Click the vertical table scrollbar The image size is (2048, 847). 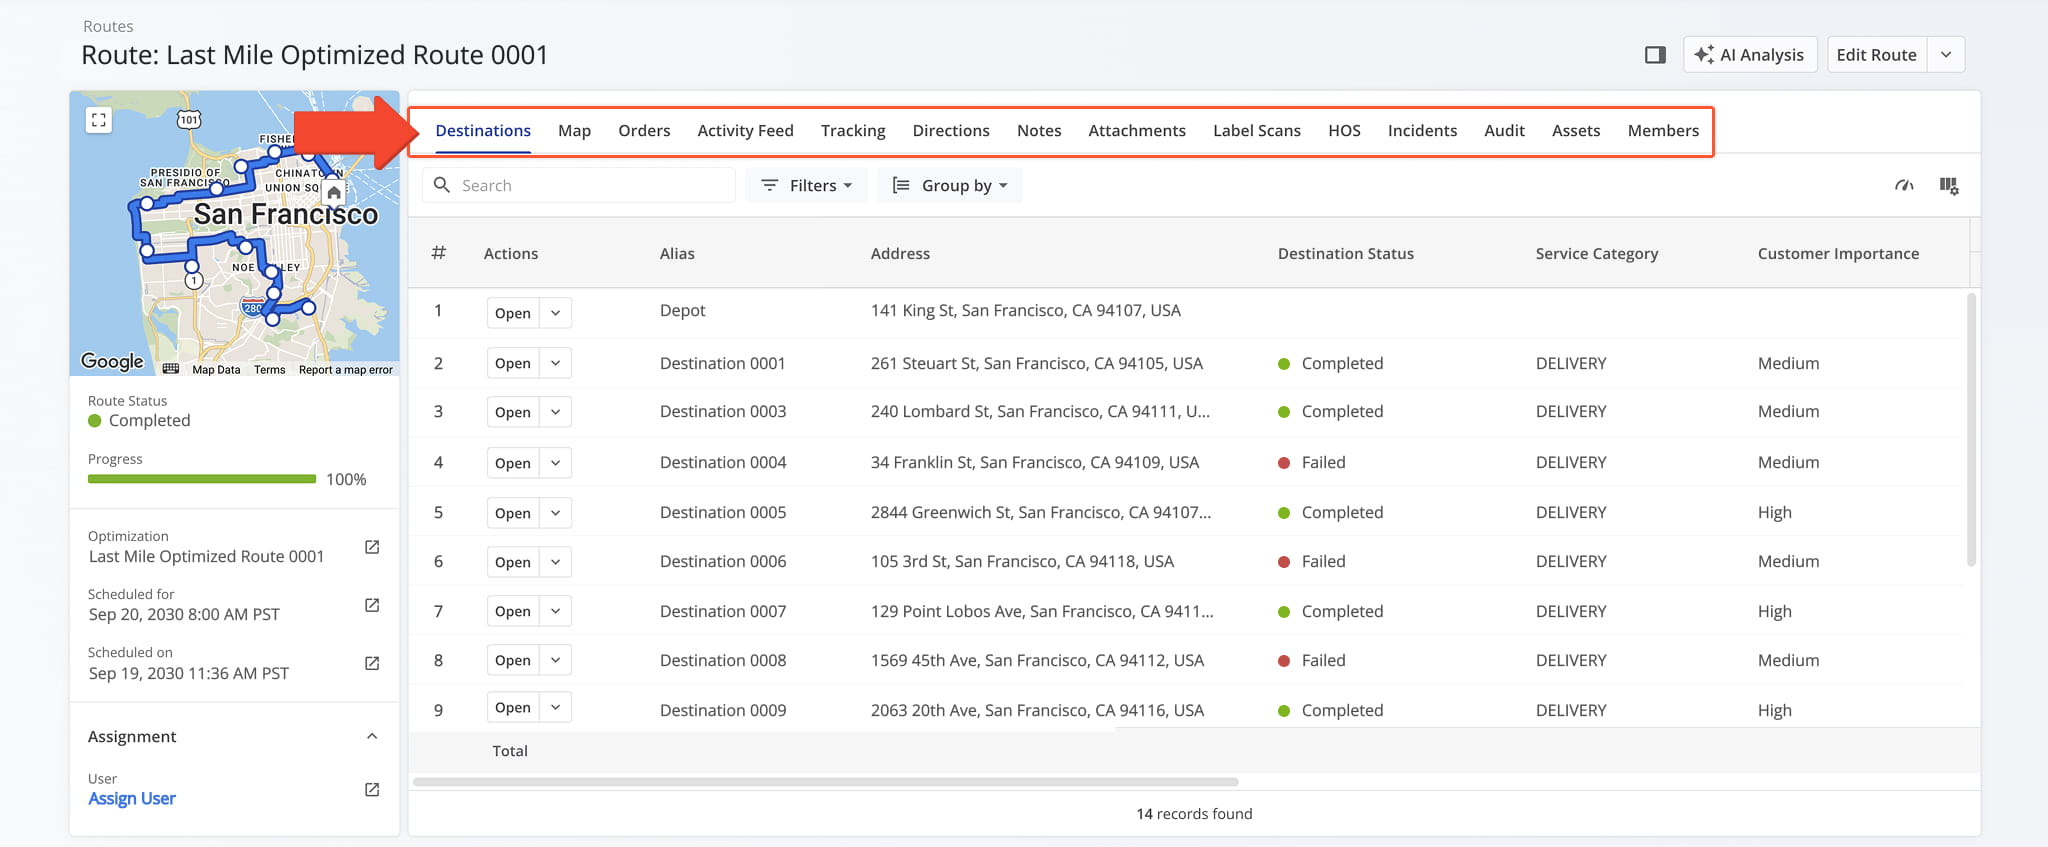point(1971,430)
